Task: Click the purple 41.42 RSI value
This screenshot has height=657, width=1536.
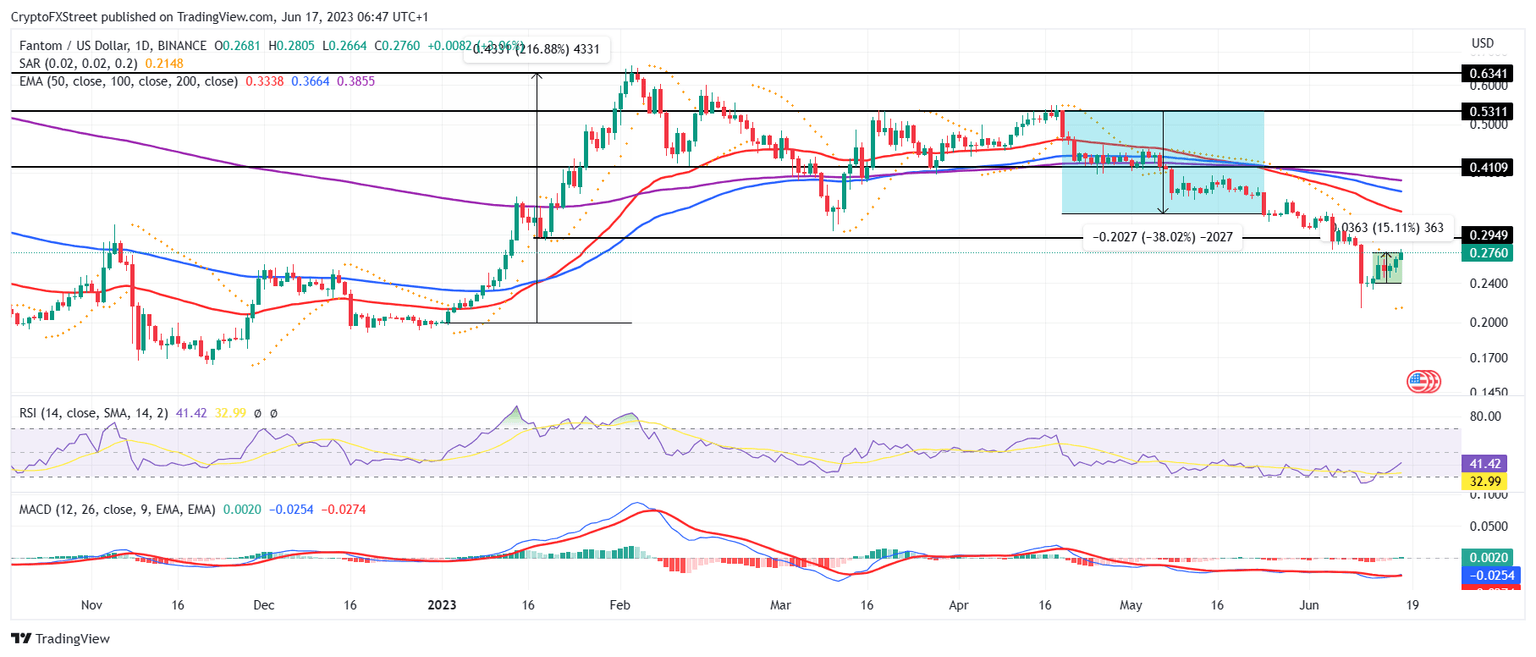Action: [1484, 463]
